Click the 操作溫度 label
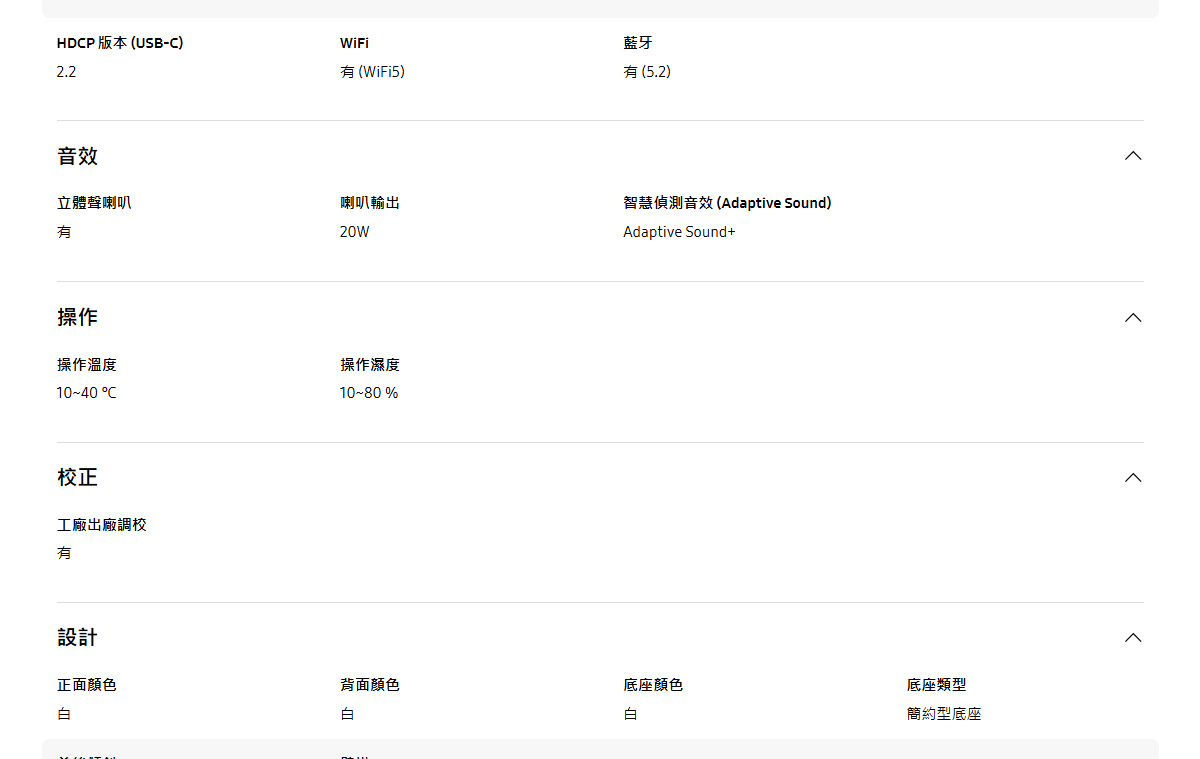The width and height of the screenshot is (1200, 759). [87, 365]
